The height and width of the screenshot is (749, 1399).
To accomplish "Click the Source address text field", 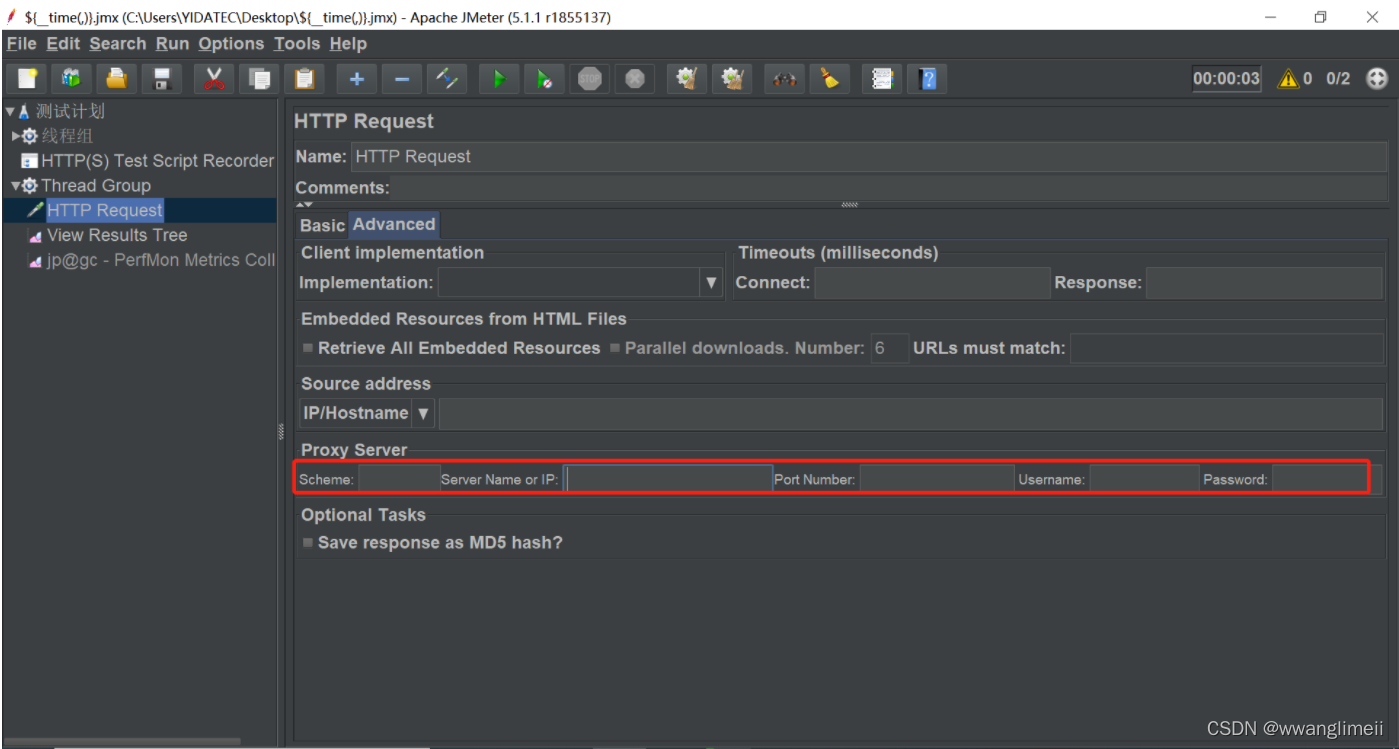I will tap(911, 413).
